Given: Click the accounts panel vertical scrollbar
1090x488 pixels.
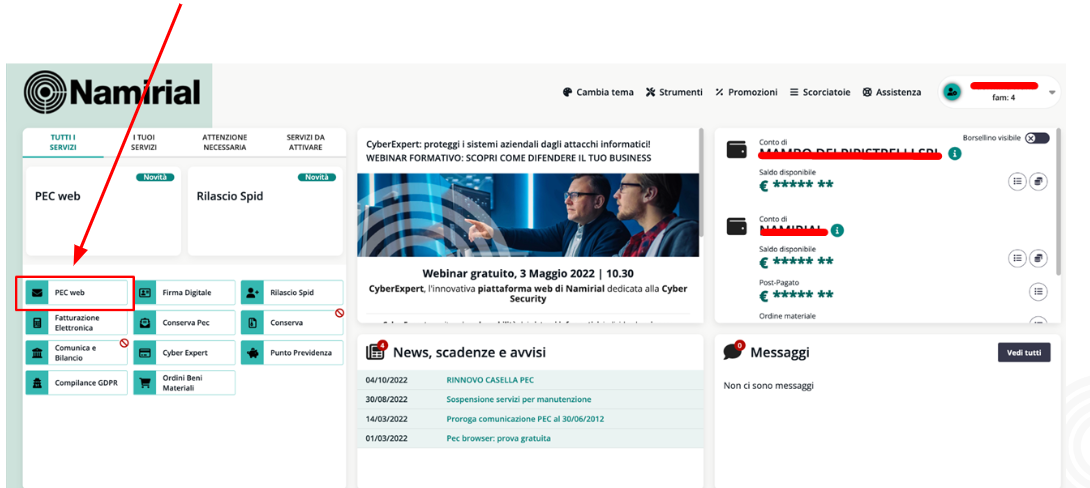Looking at the screenshot, I should (1058, 202).
